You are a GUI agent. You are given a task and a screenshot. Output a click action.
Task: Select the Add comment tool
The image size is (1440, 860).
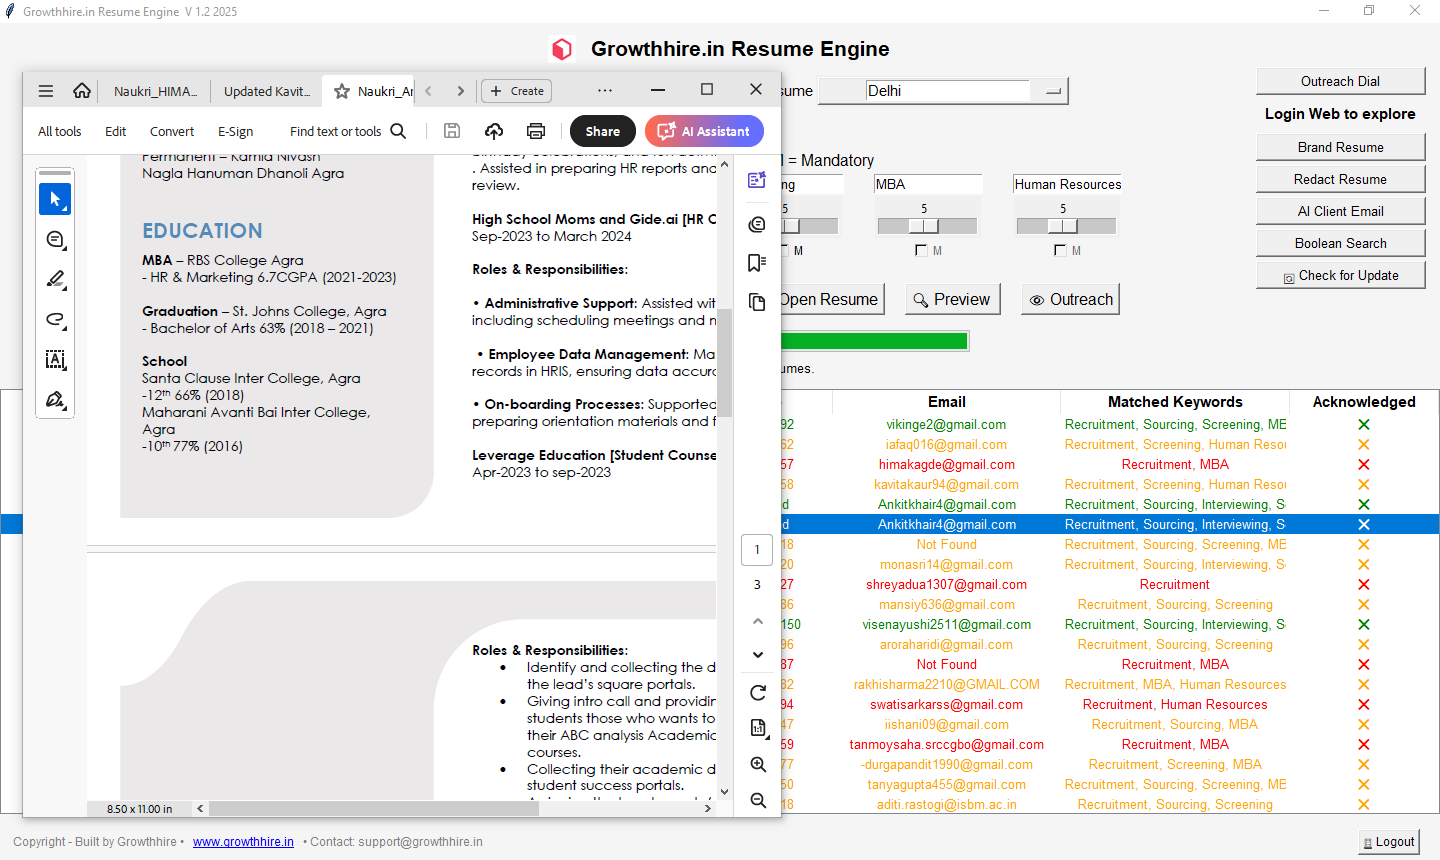55,240
